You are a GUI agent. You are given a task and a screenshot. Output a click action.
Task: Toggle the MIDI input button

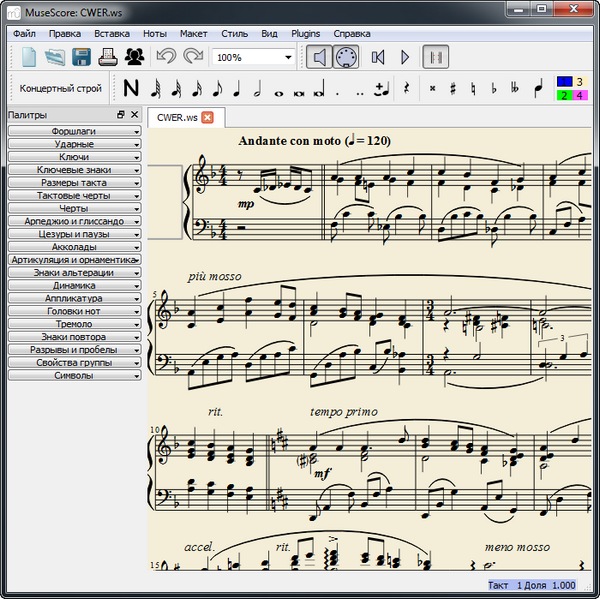click(x=345, y=57)
